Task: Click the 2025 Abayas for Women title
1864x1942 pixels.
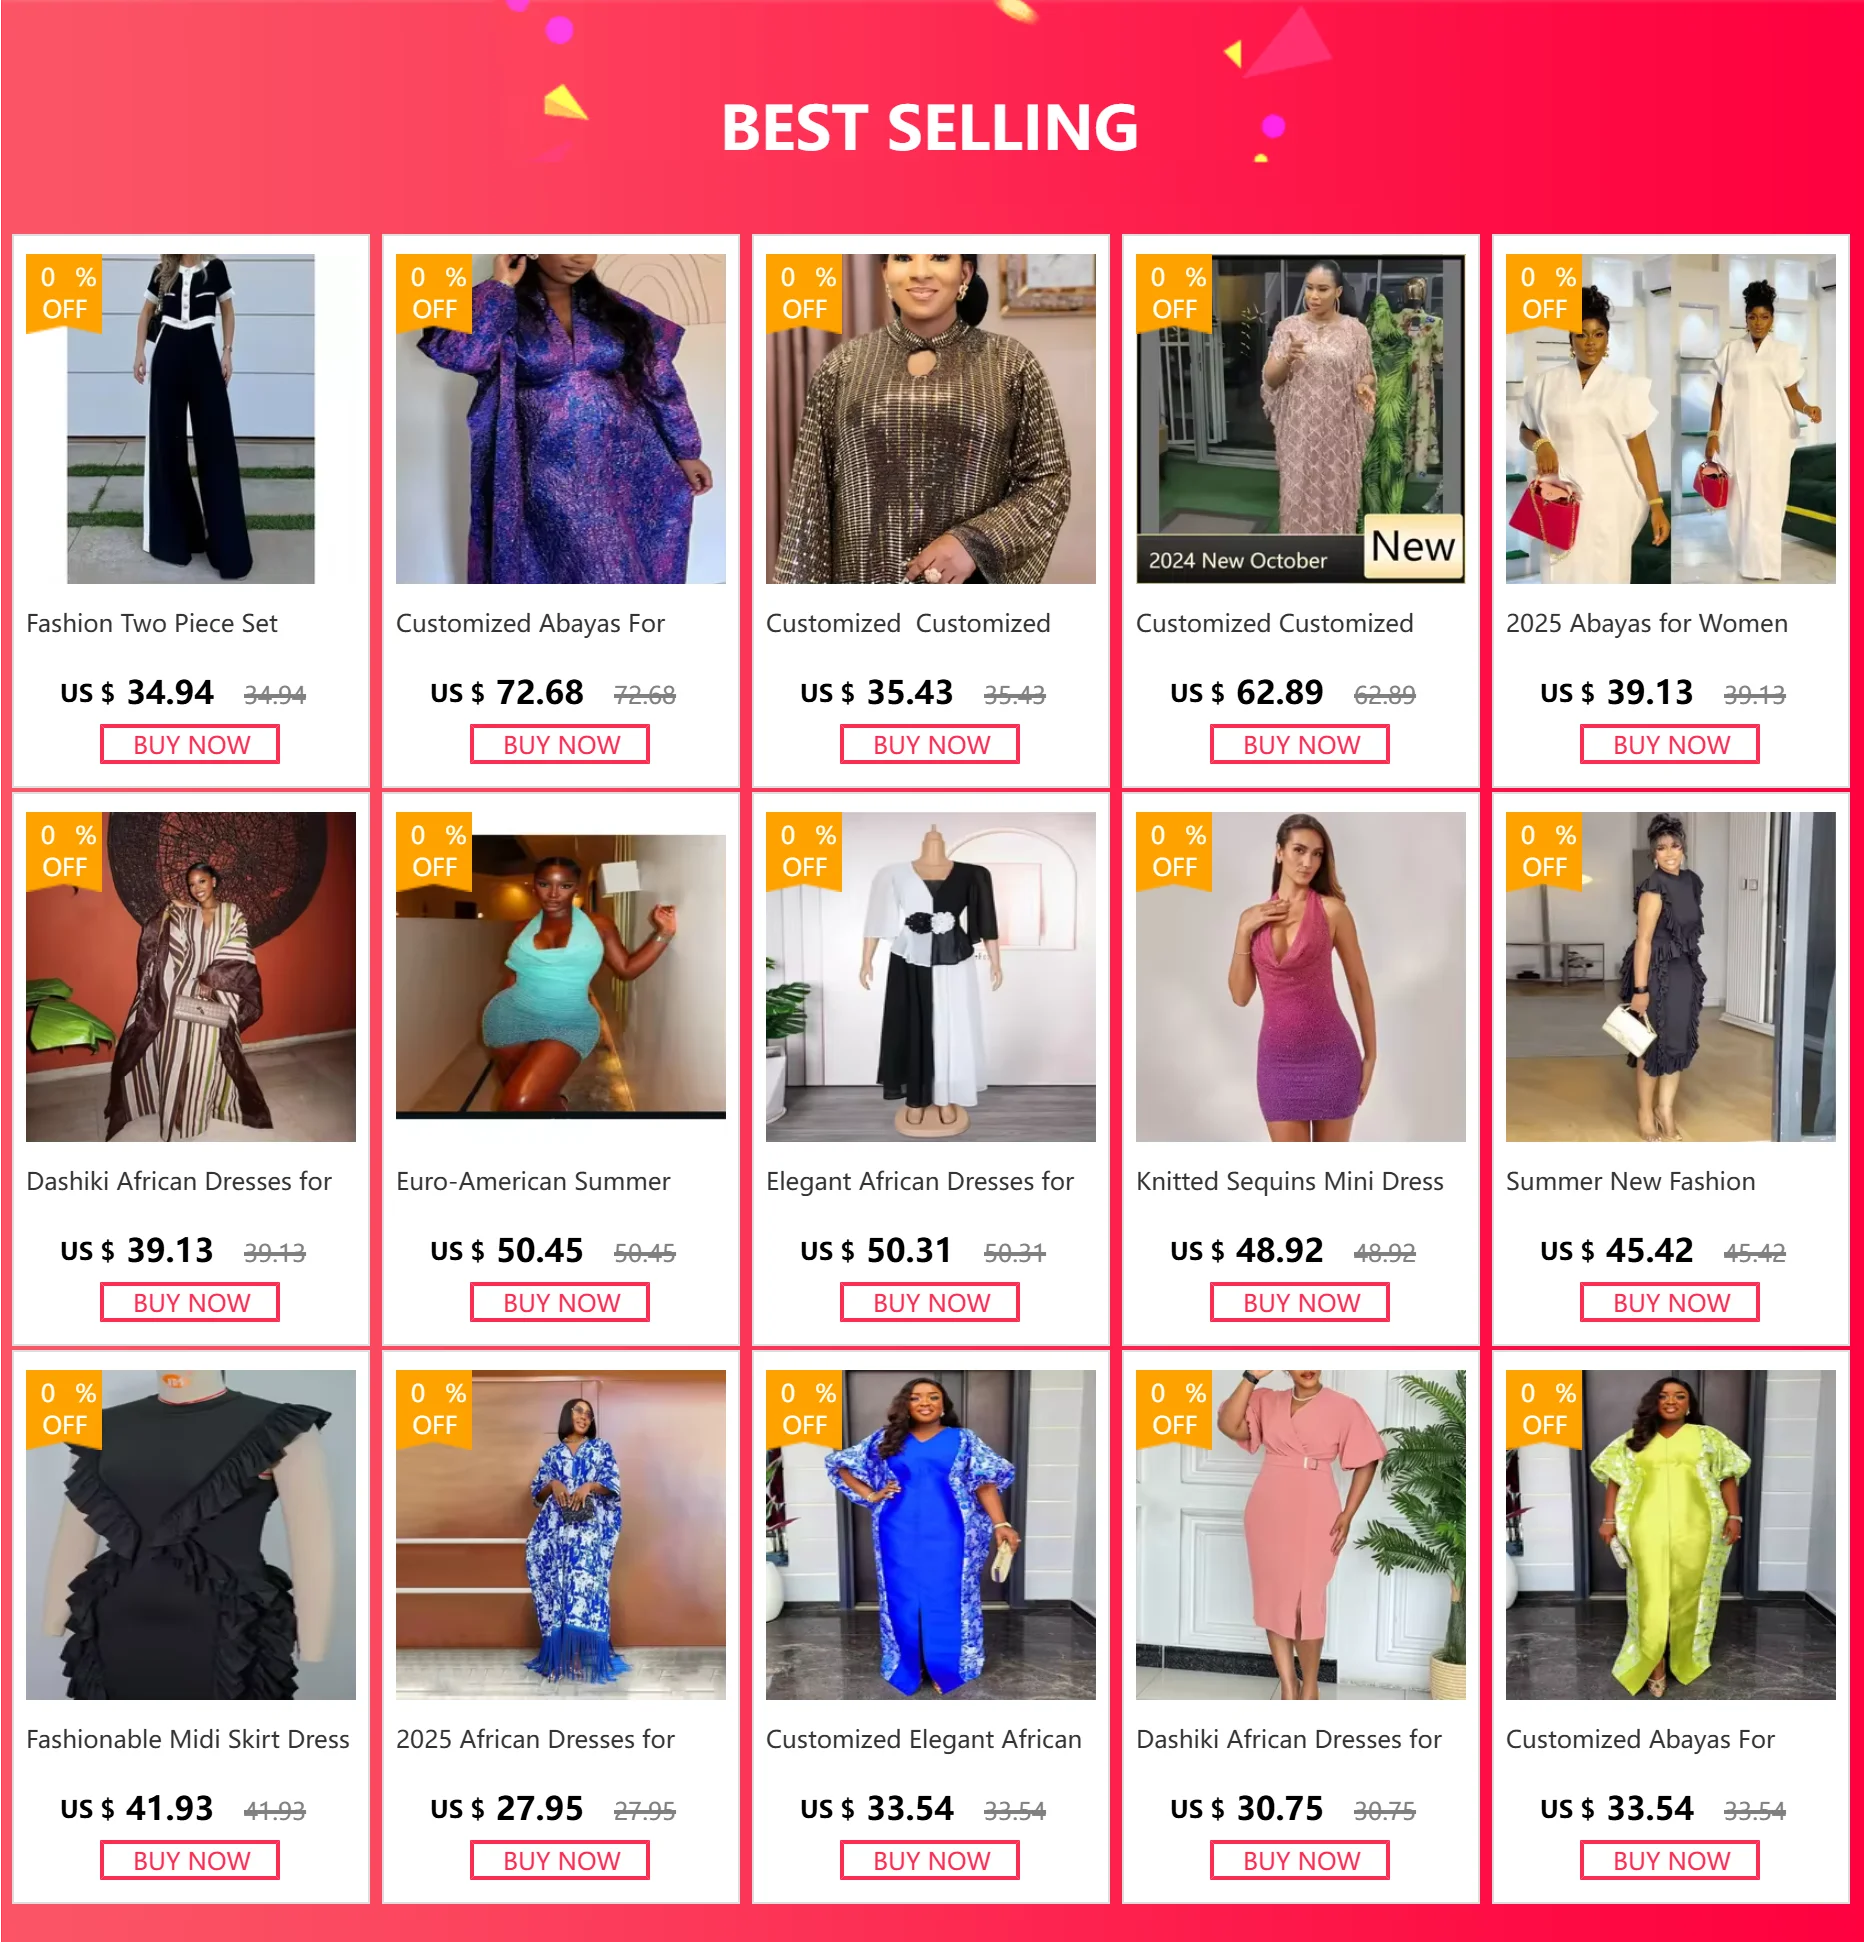Action: click(1647, 624)
